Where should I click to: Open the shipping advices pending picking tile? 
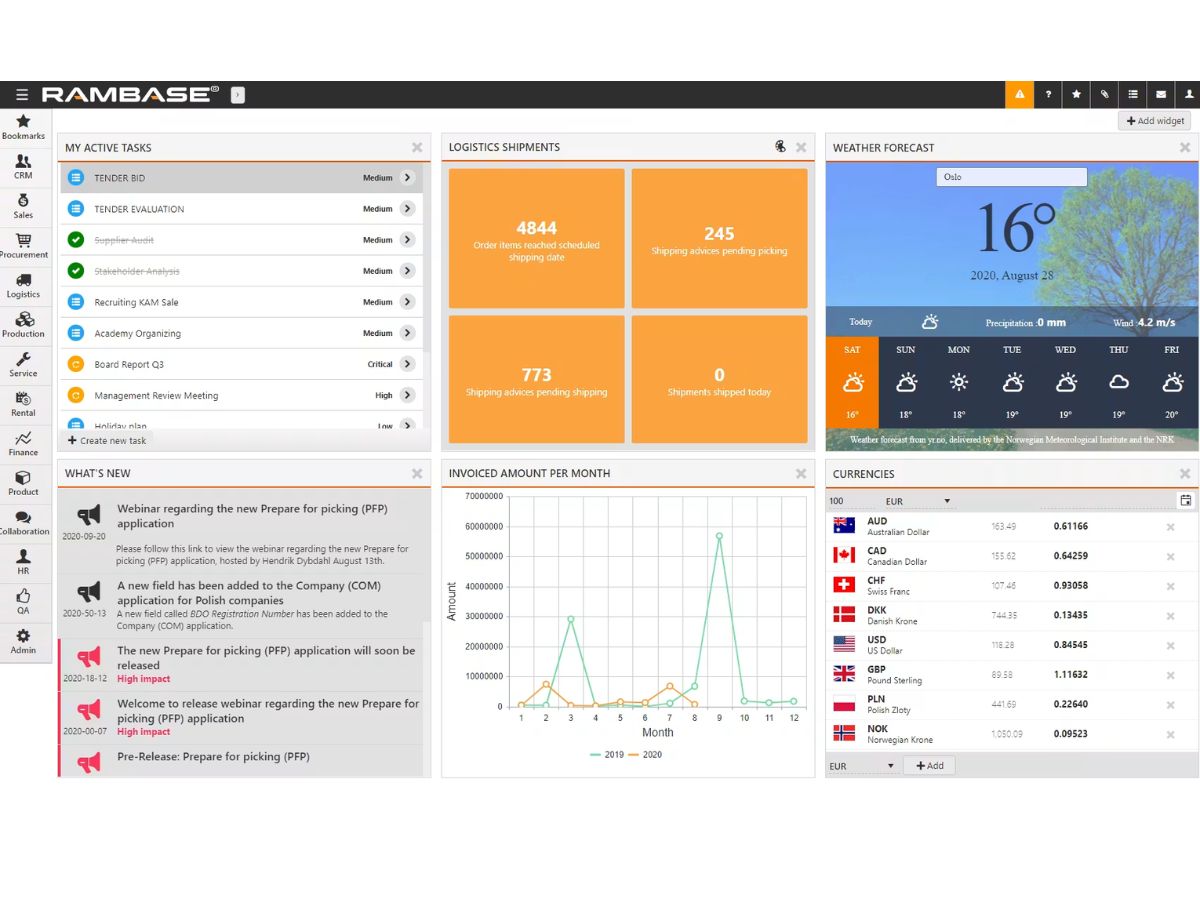[x=719, y=238]
